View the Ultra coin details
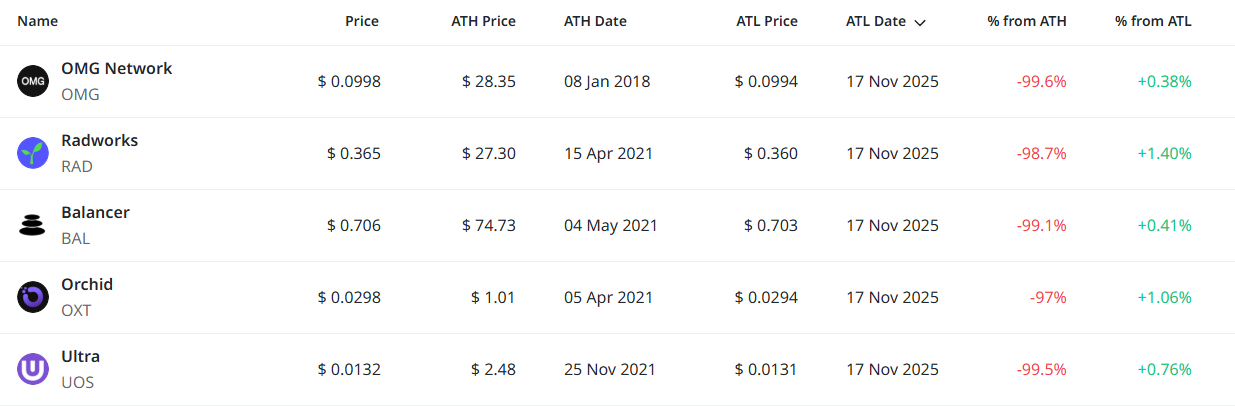The image size is (1235, 406). click(x=80, y=357)
